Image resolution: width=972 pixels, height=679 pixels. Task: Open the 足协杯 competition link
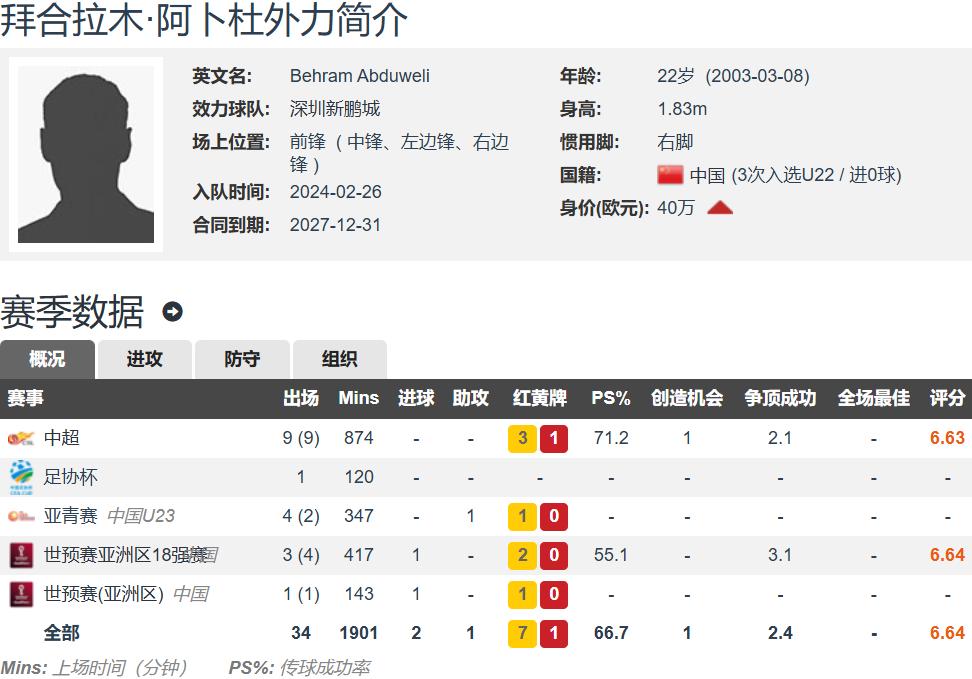71,477
